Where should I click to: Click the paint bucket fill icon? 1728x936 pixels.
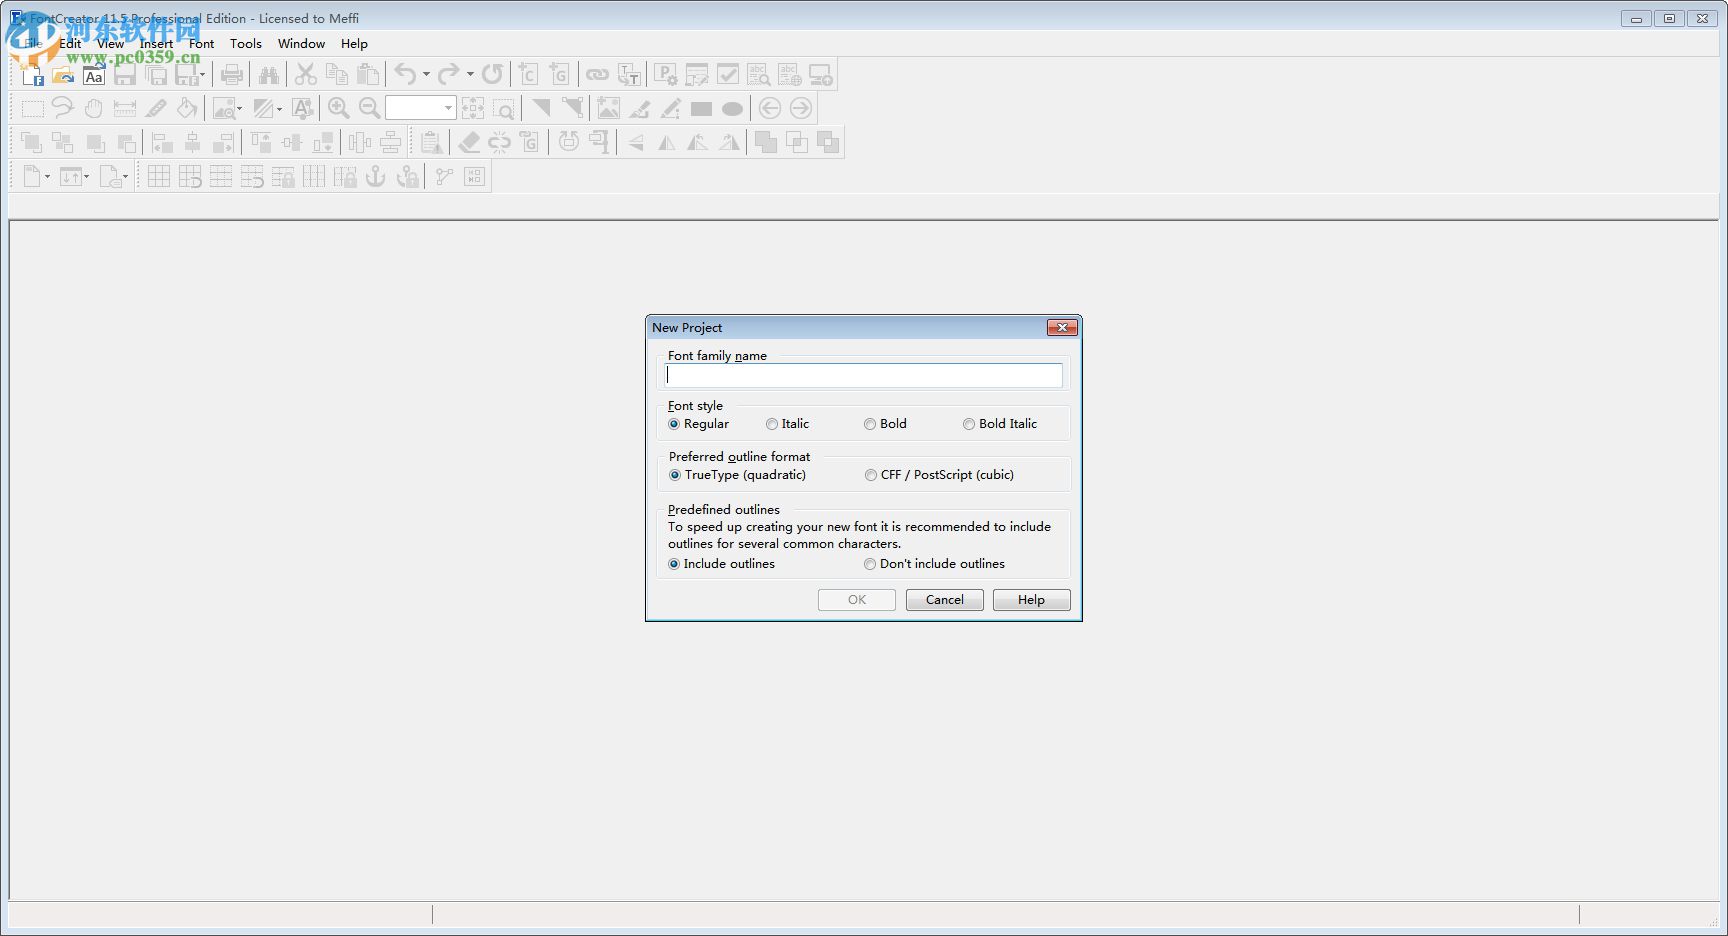pyautogui.click(x=188, y=108)
